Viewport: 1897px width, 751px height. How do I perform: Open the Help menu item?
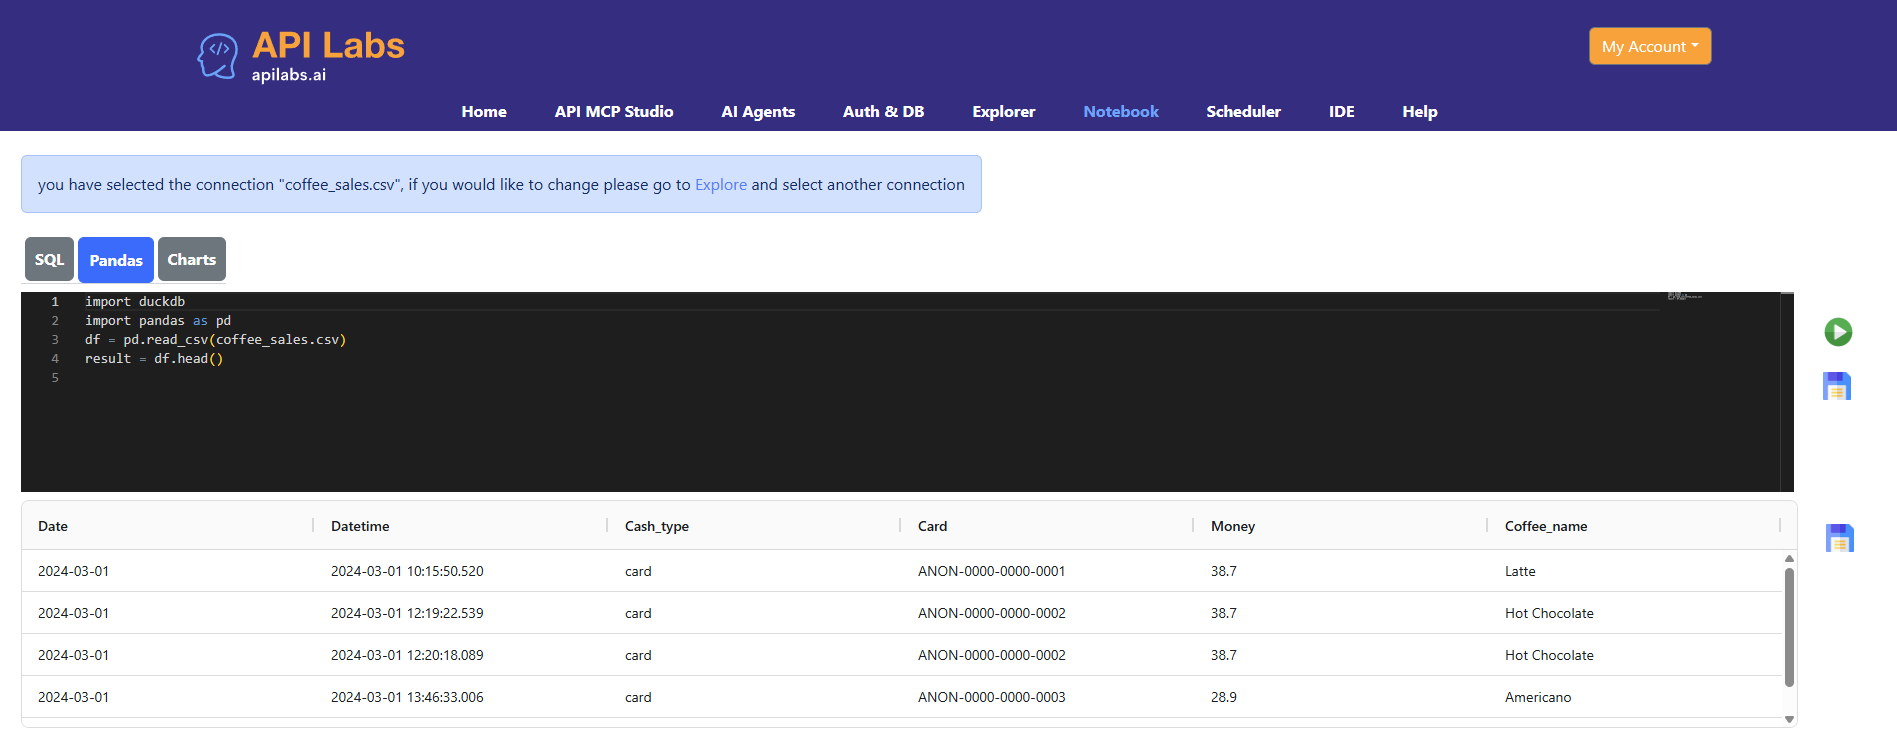[x=1420, y=112]
